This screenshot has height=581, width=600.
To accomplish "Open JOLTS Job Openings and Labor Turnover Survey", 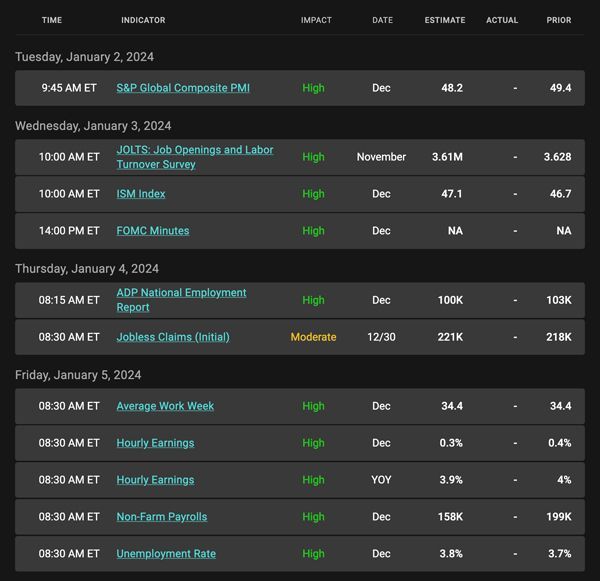I will (x=195, y=157).
